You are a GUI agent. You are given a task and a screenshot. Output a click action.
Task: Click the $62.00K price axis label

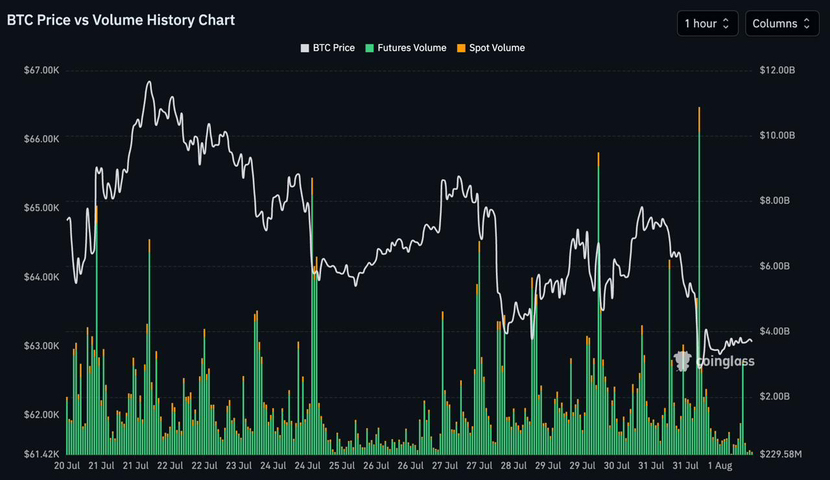41,414
